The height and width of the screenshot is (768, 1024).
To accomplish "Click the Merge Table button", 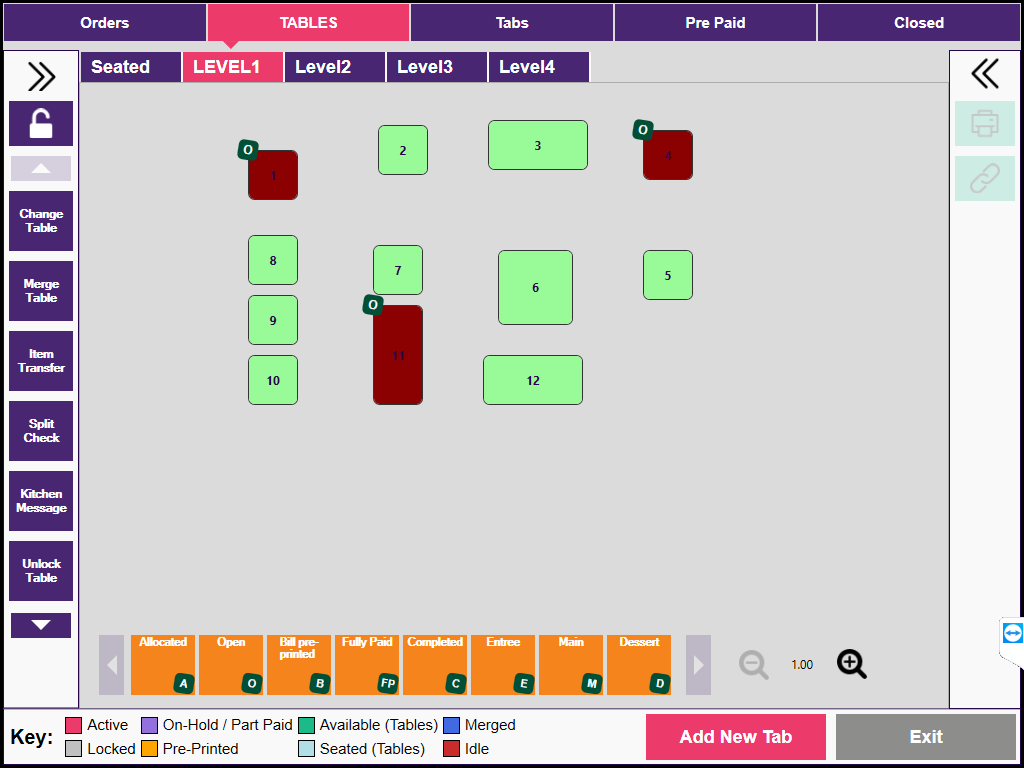I will [41, 291].
